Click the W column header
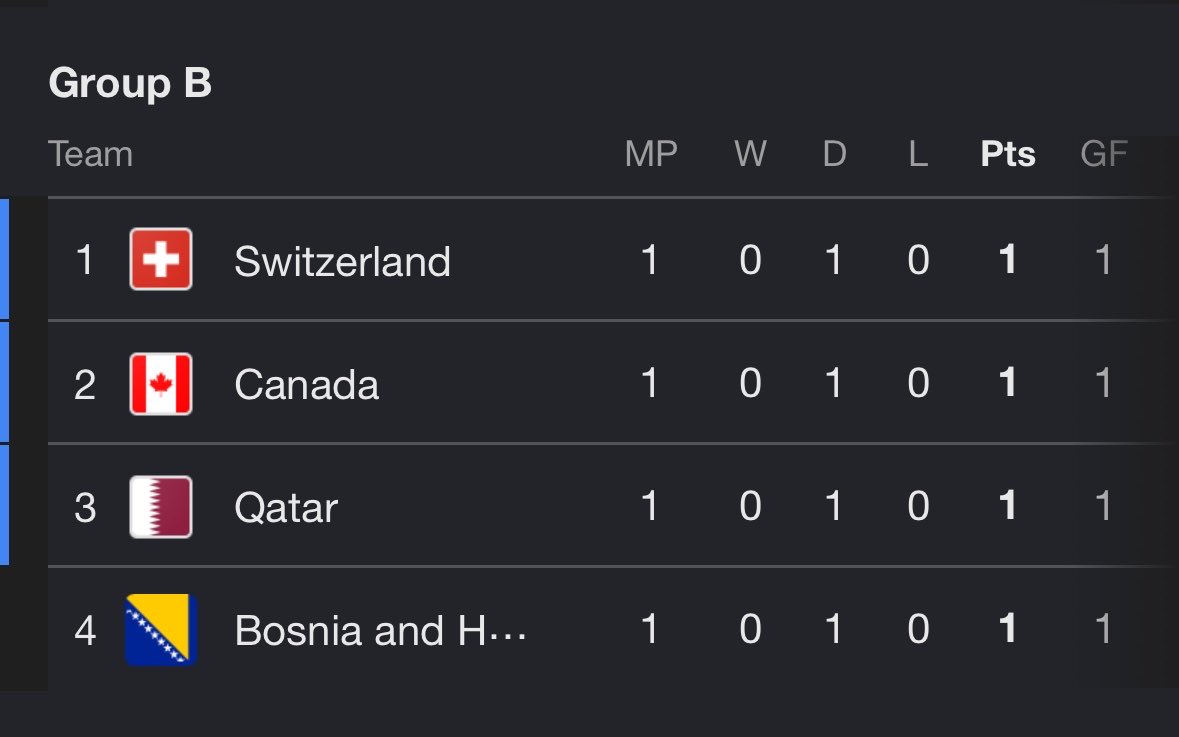Screen dimensions: 1179x737 750,154
